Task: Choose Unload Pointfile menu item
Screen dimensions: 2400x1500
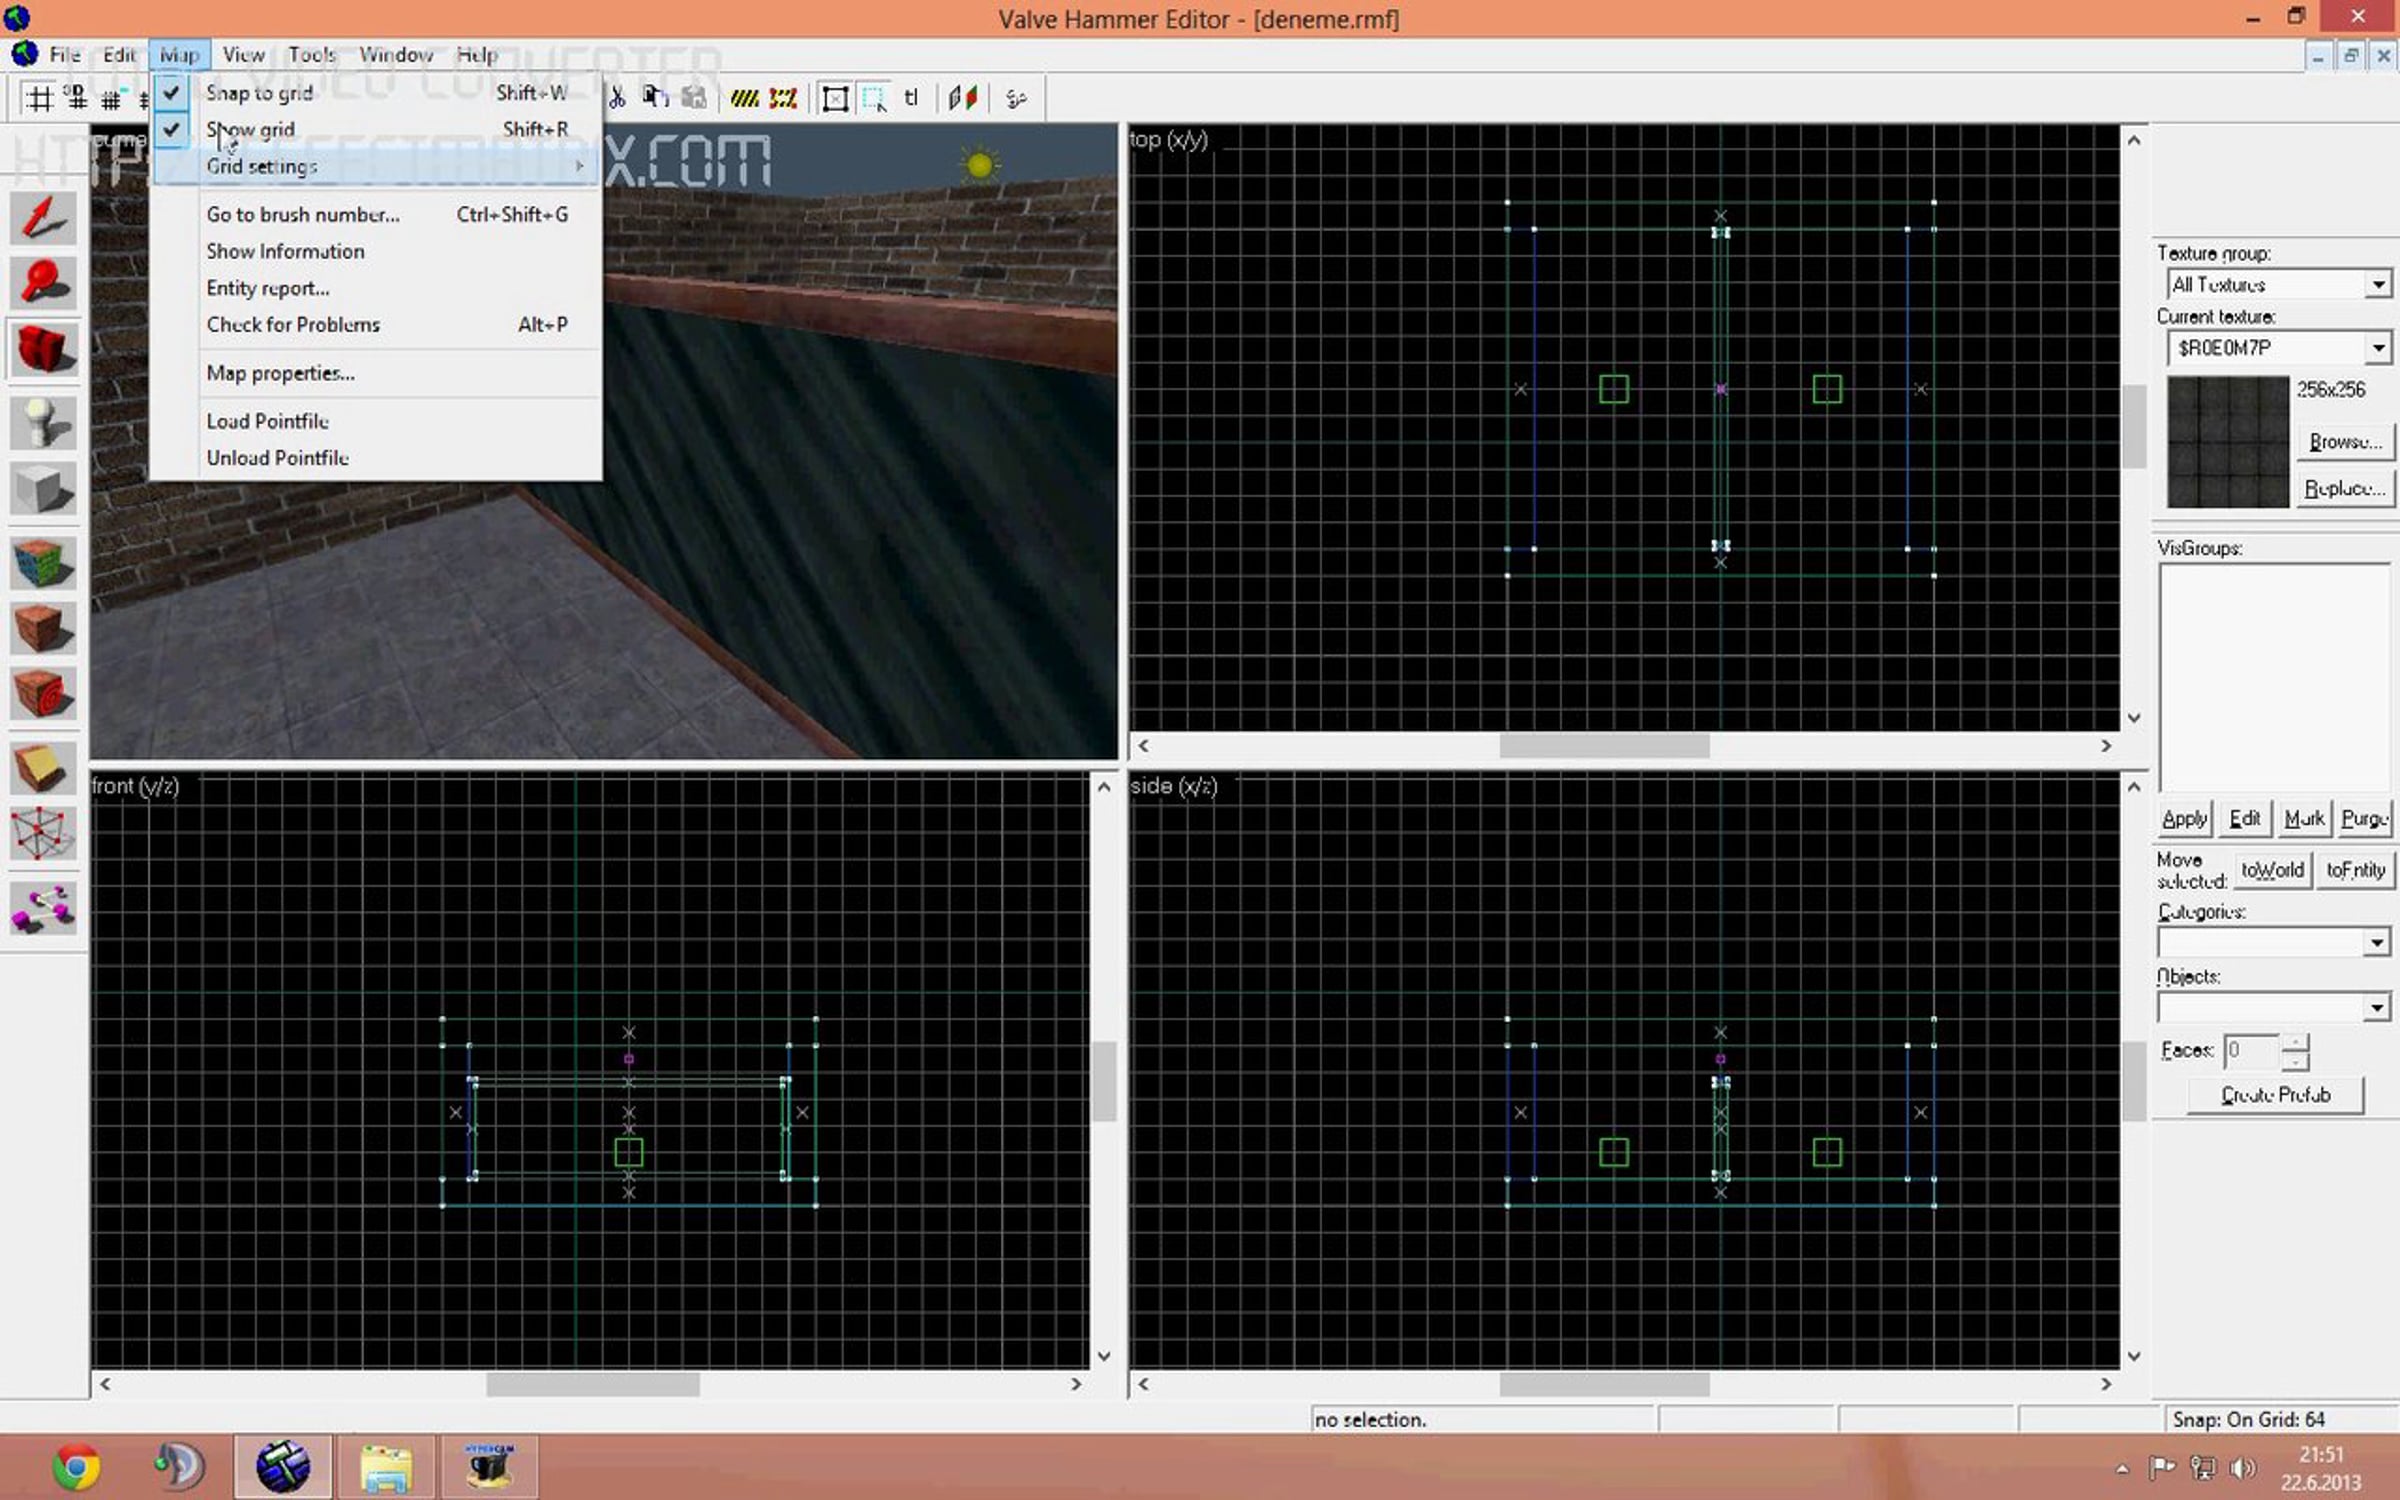Action: tap(376, 458)
